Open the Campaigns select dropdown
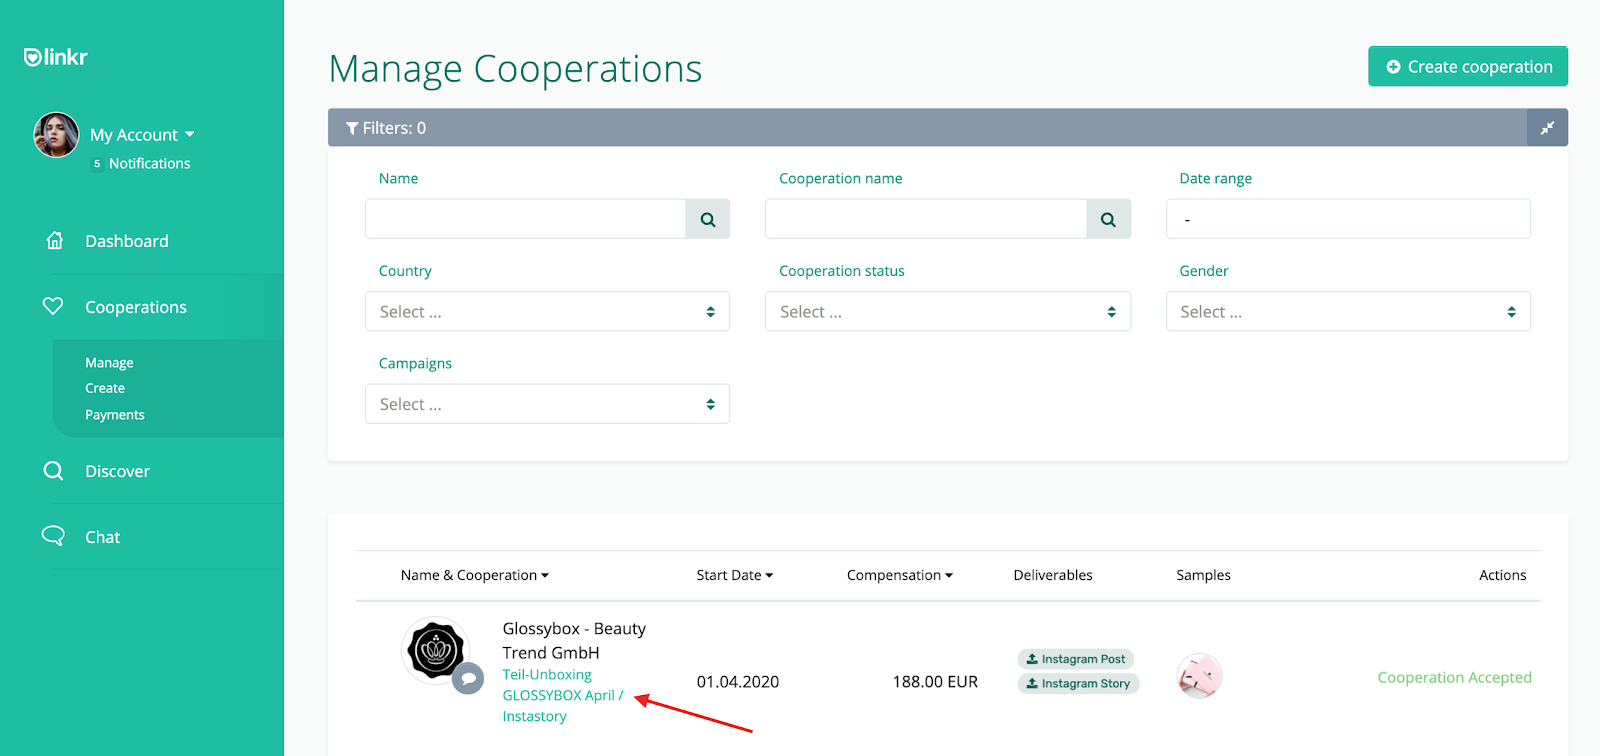This screenshot has width=1600, height=756. tap(547, 404)
